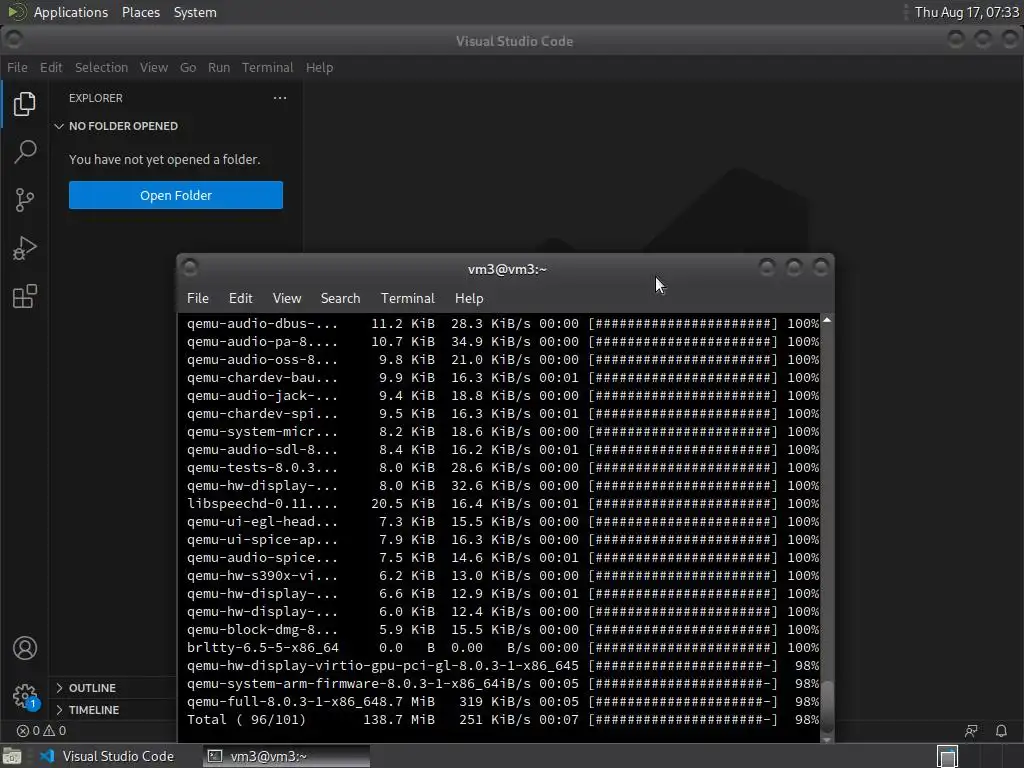This screenshot has width=1024, height=768.
Task: Click the Visual Studio Code title bar
Action: [x=514, y=41]
